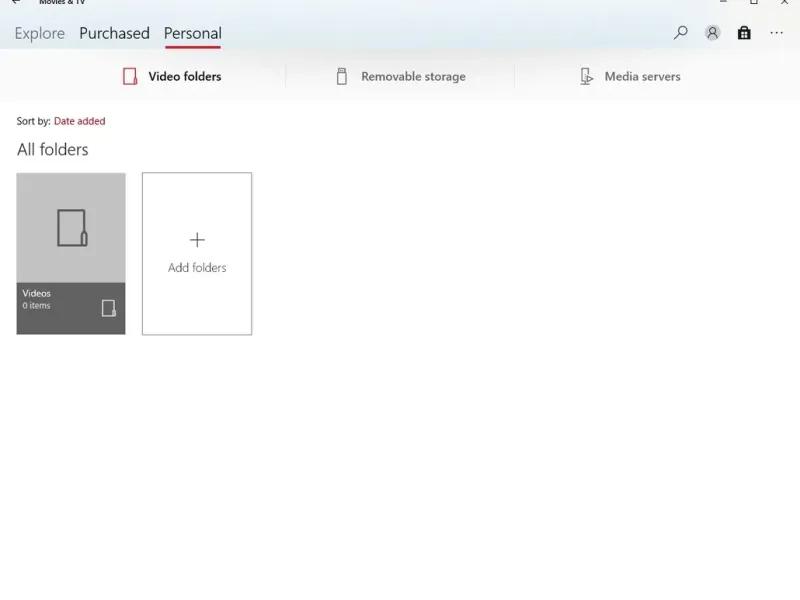The height and width of the screenshot is (600, 800).
Task: Maximize the Movies & TV window
Action: point(754,2)
